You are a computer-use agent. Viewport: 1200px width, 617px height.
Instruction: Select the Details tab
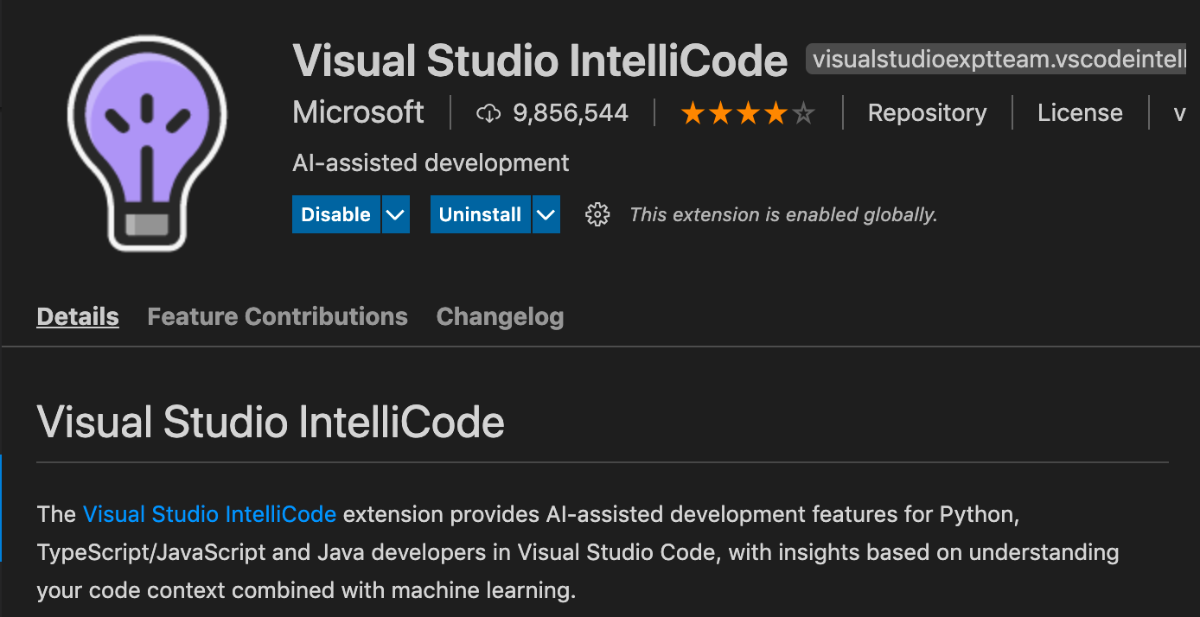pos(77,316)
